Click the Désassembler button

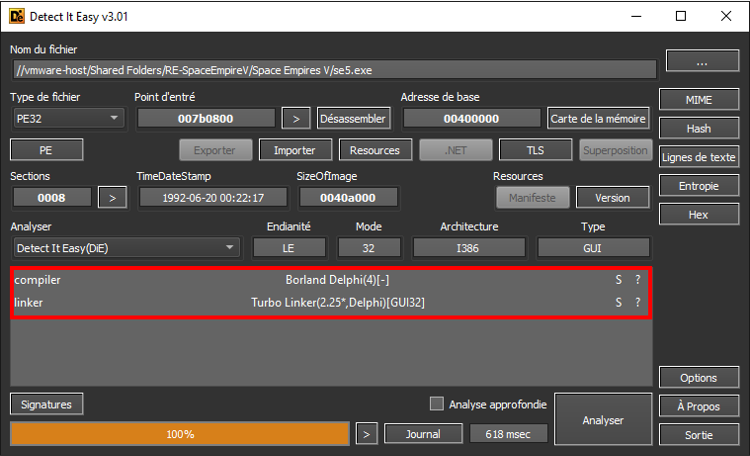(353, 119)
